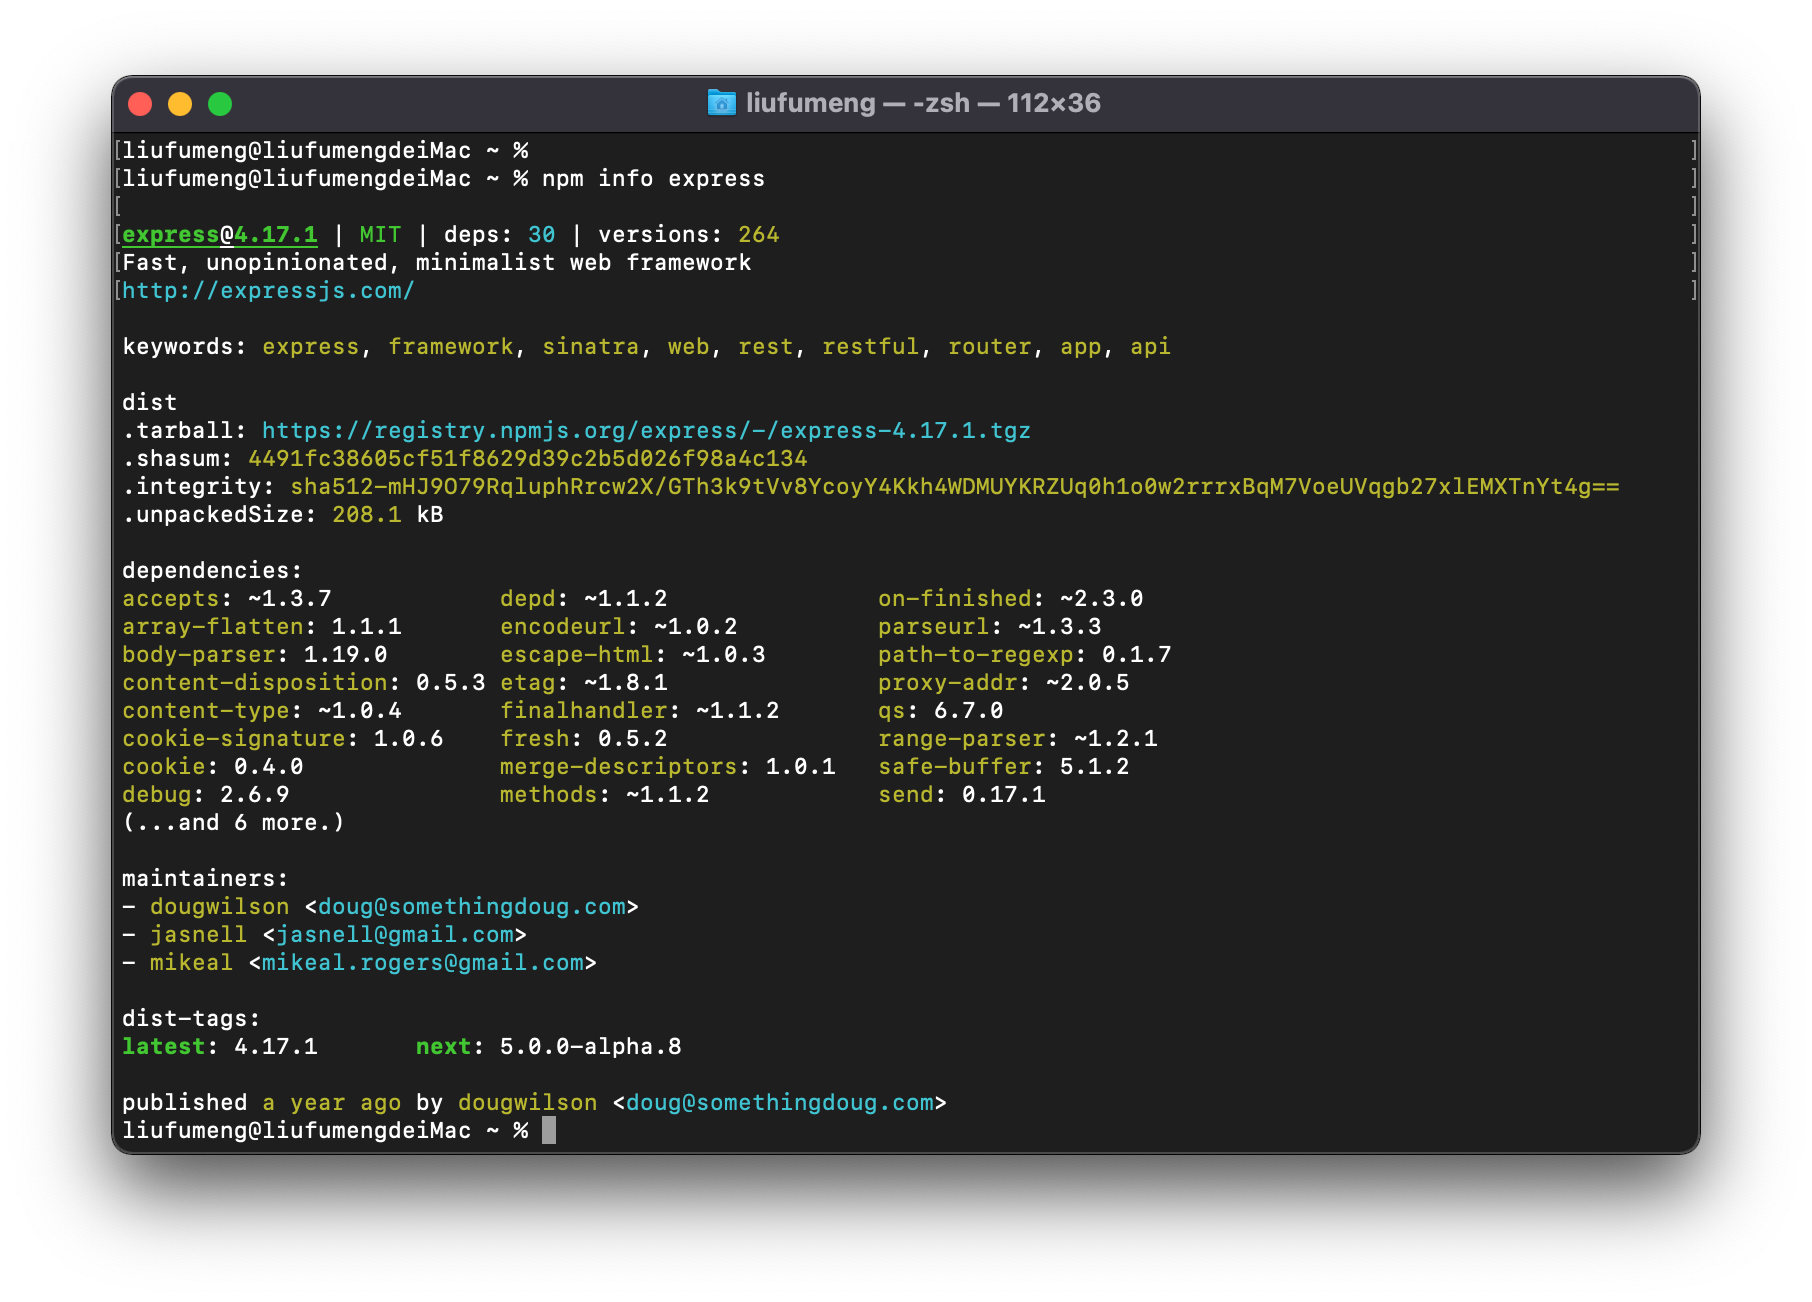The height and width of the screenshot is (1302, 1812).
Task: Click the 'sinatra' keyword
Action: (590, 347)
